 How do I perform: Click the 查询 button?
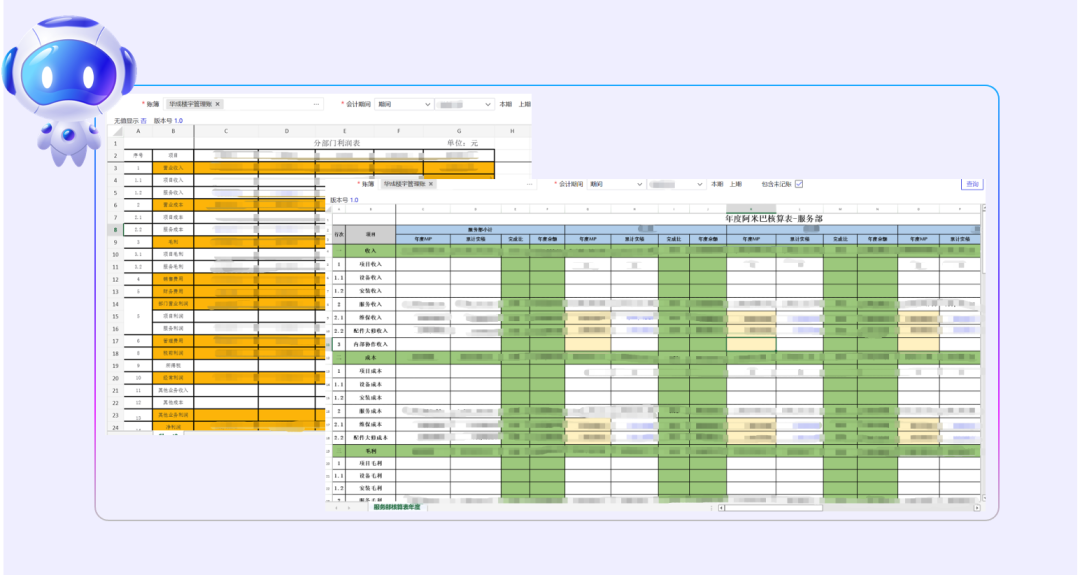tap(972, 184)
